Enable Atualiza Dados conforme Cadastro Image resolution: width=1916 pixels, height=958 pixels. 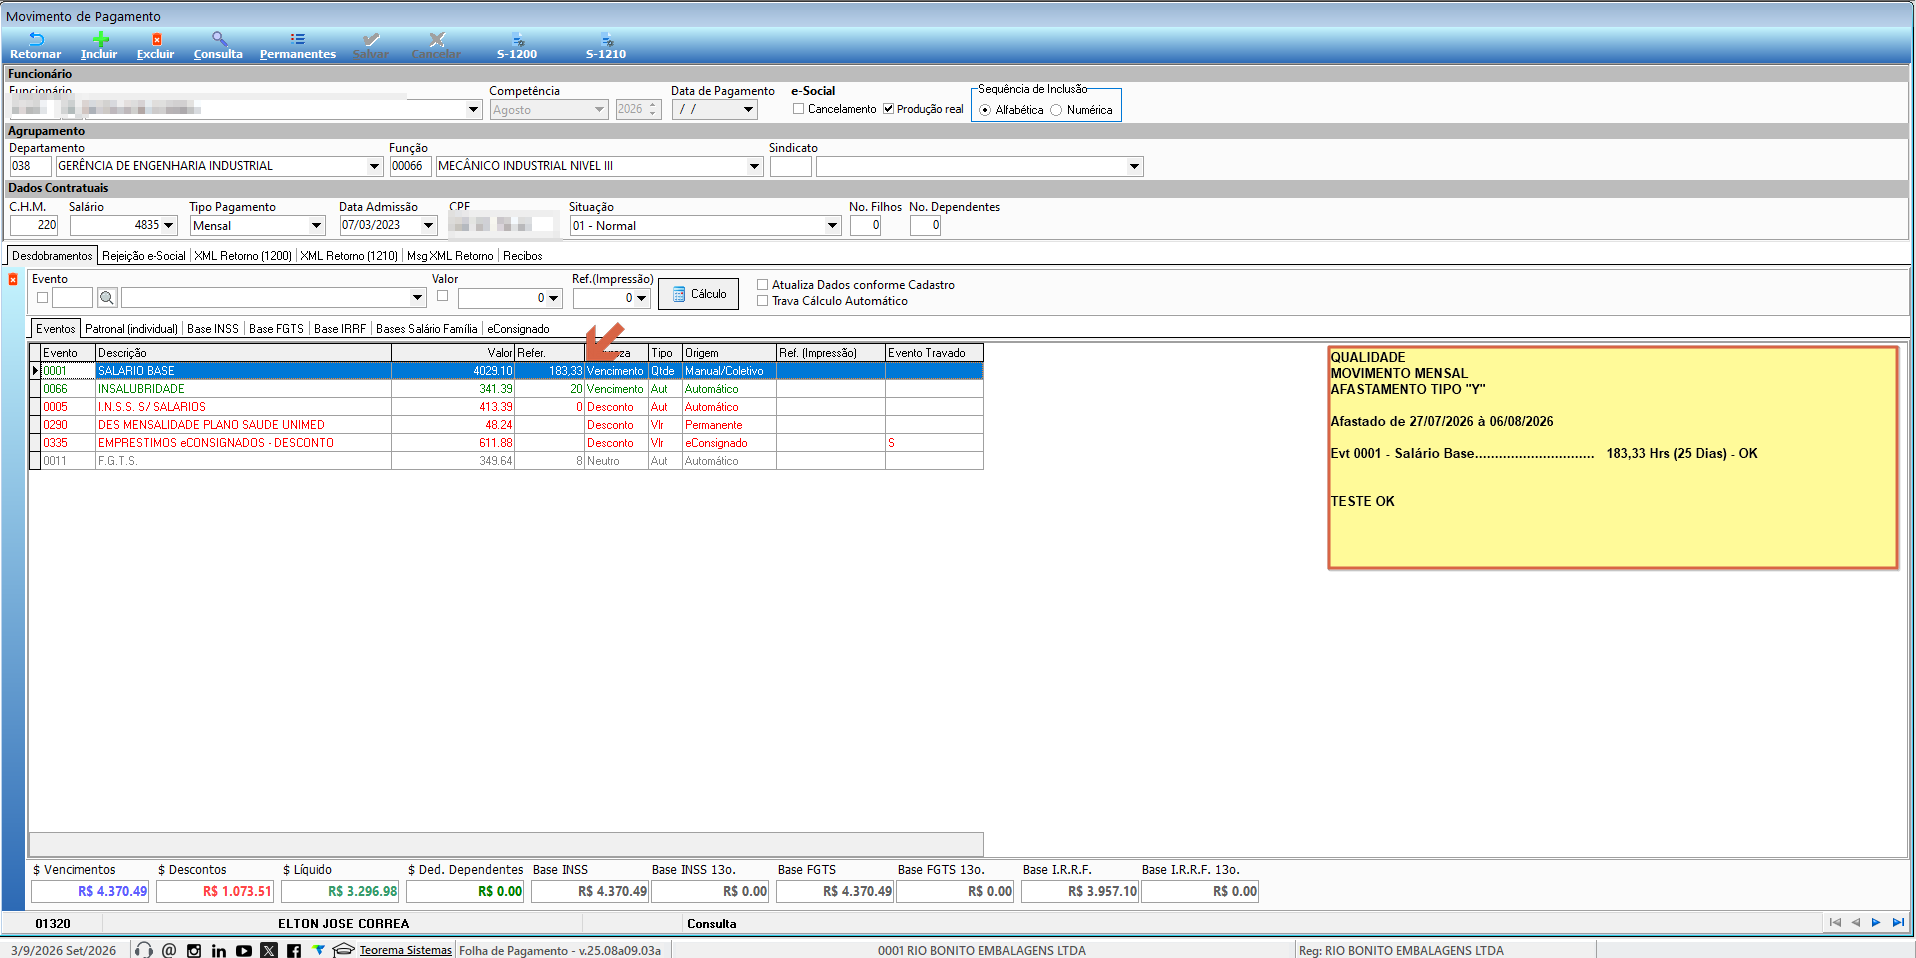coord(763,285)
